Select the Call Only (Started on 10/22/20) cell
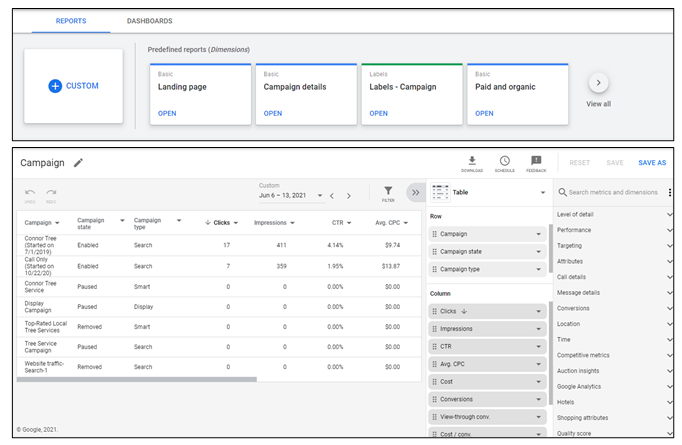This screenshot has width=682, height=445. [39, 266]
